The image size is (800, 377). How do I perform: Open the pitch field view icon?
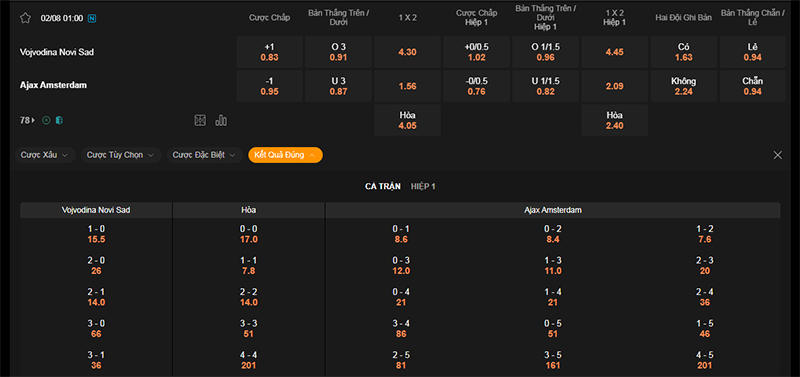200,120
